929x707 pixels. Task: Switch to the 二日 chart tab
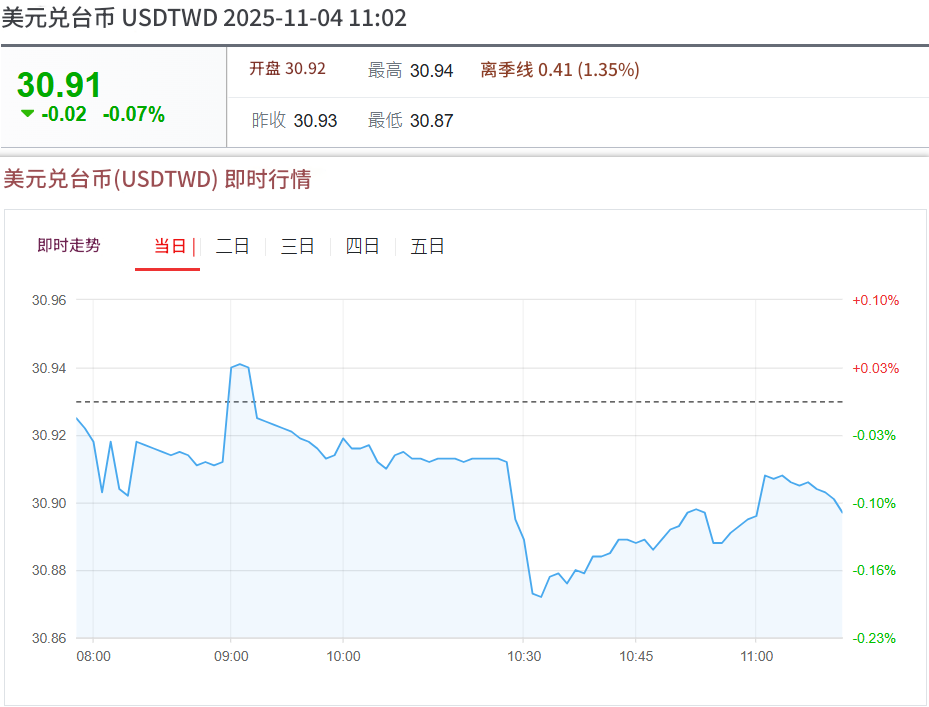[232, 246]
